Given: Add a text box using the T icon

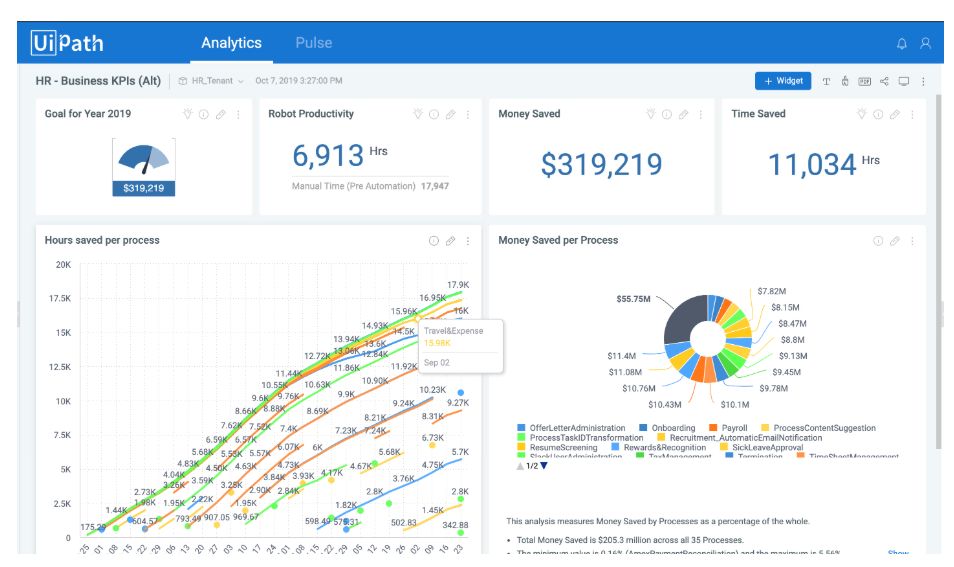Looking at the screenshot, I should 826,81.
